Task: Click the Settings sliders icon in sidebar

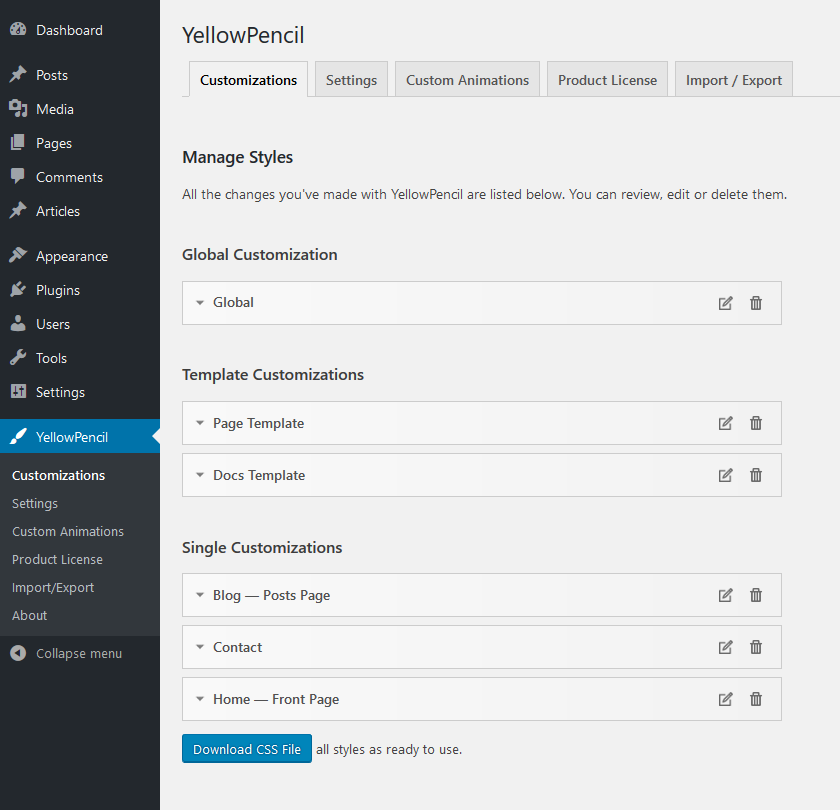Action: 18,392
